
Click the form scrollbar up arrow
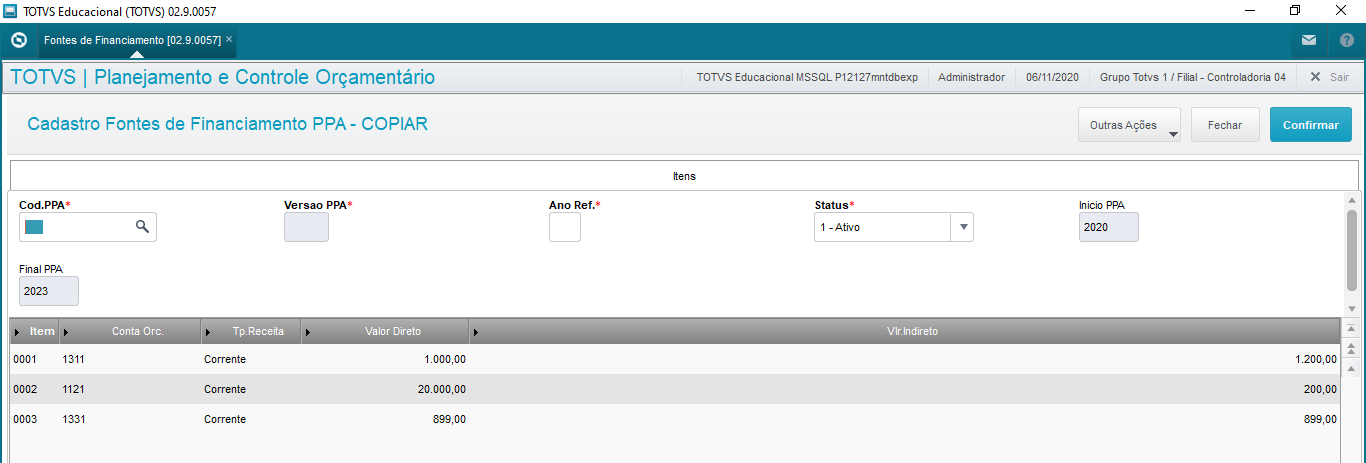(x=1352, y=200)
